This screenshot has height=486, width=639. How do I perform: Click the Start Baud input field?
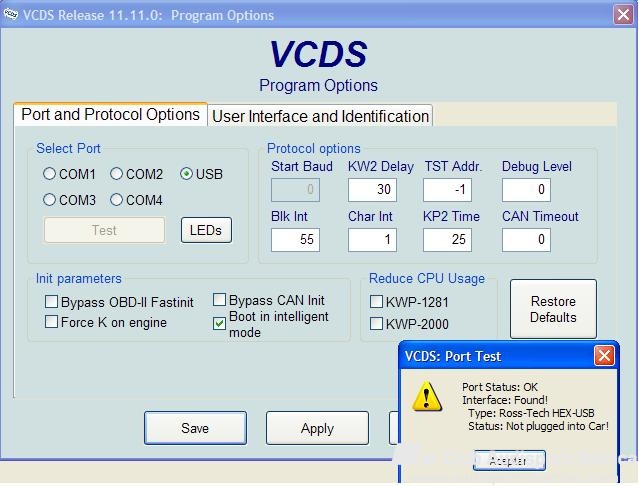295,189
